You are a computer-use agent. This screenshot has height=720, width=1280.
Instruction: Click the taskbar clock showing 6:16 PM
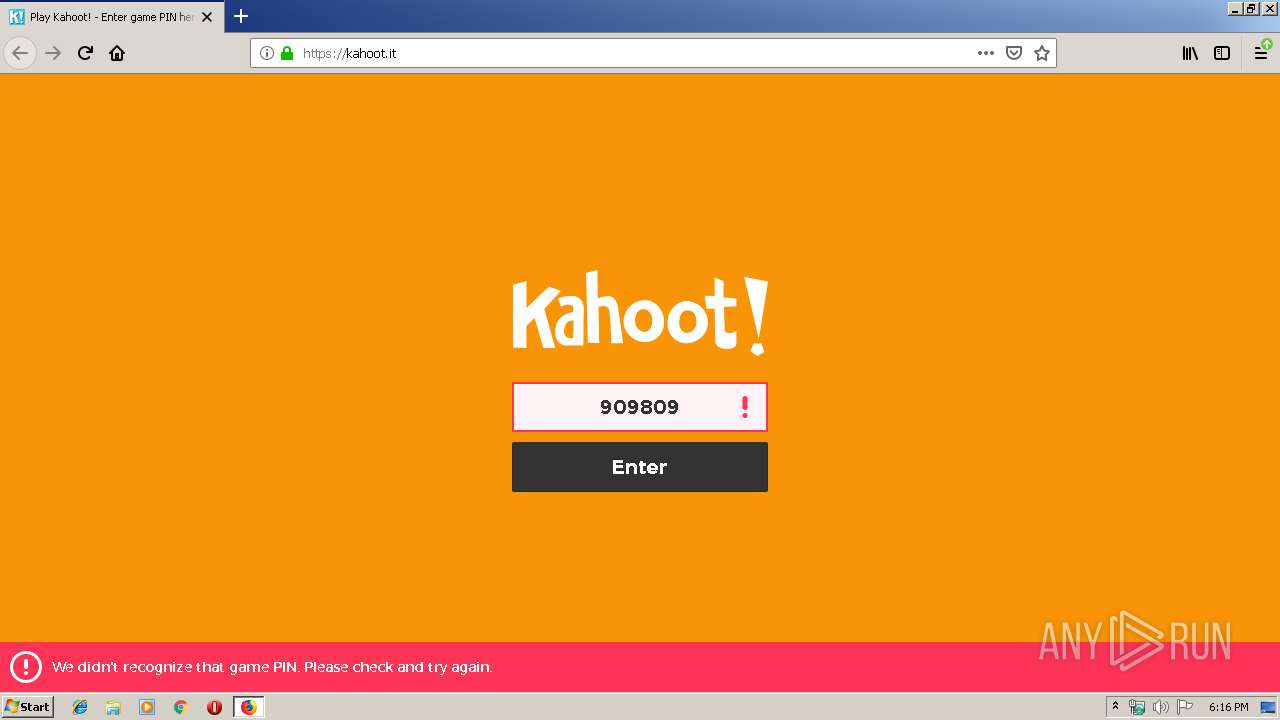[1228, 707]
